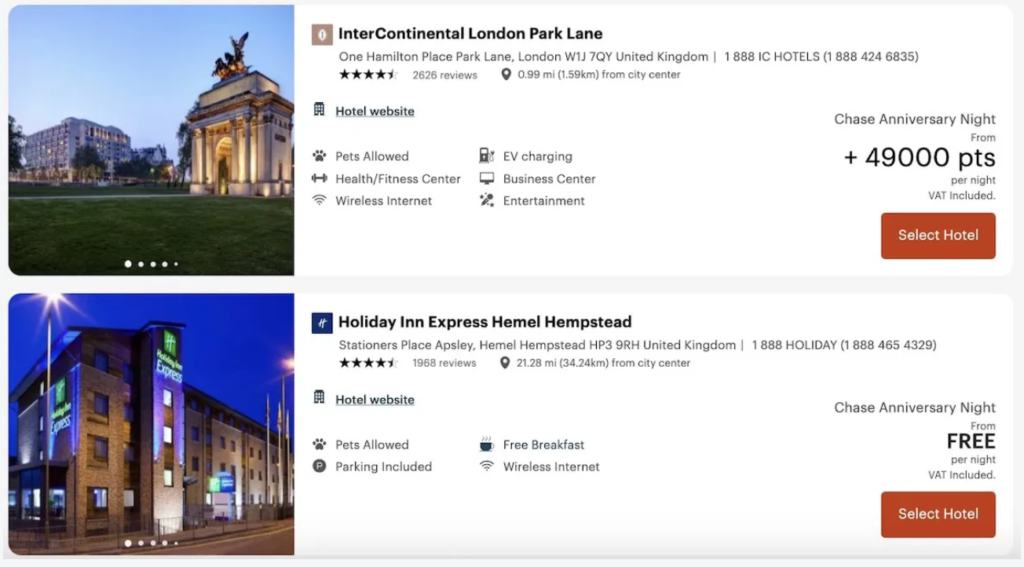Click InterContinental's Chase Anniversary Night label
The width and height of the screenshot is (1024, 567).
coord(914,119)
